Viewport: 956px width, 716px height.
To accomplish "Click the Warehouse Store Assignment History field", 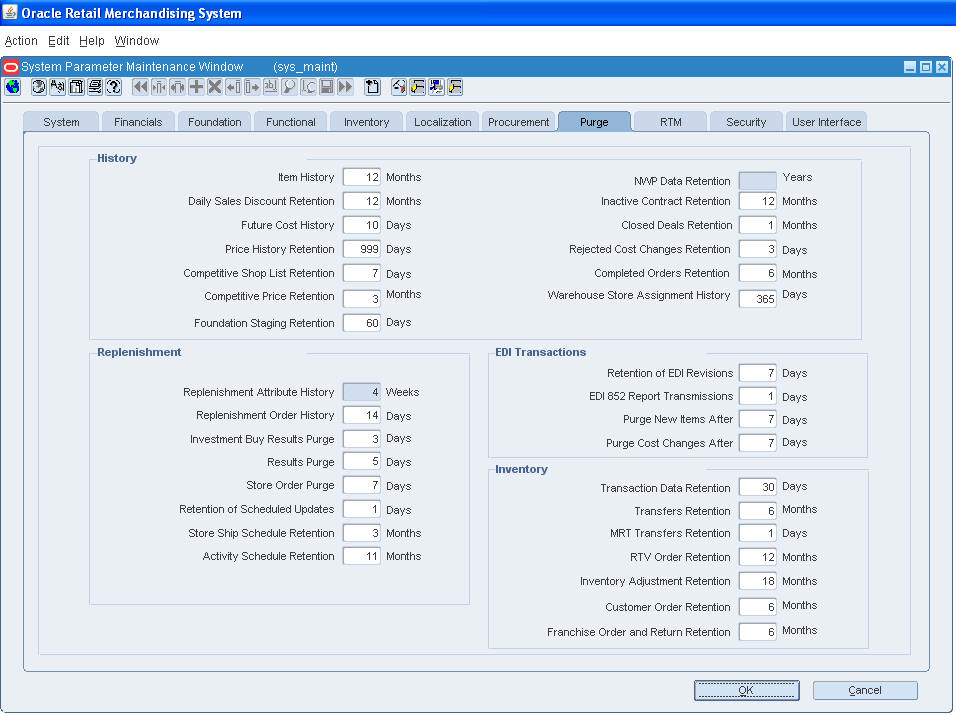I will (758, 299).
